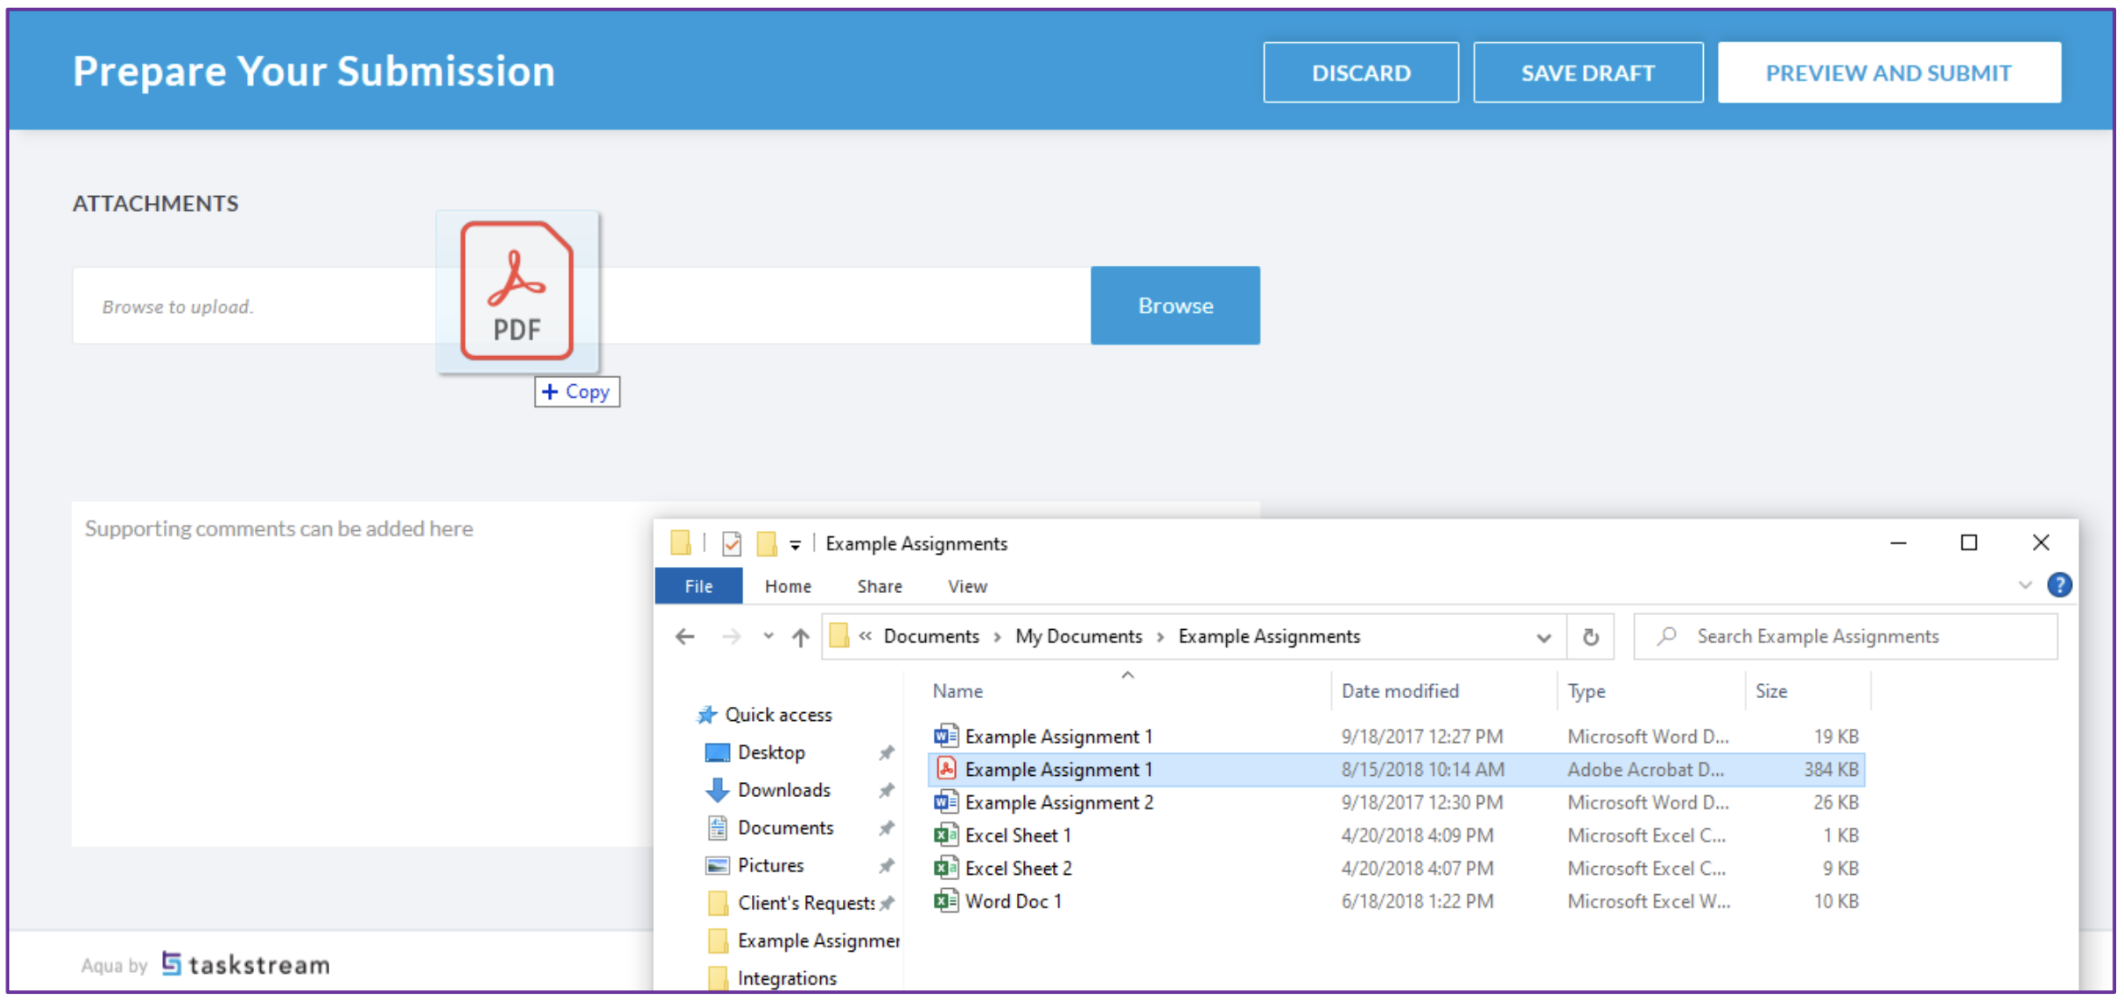Click the icon of Word Doc 1

(945, 902)
